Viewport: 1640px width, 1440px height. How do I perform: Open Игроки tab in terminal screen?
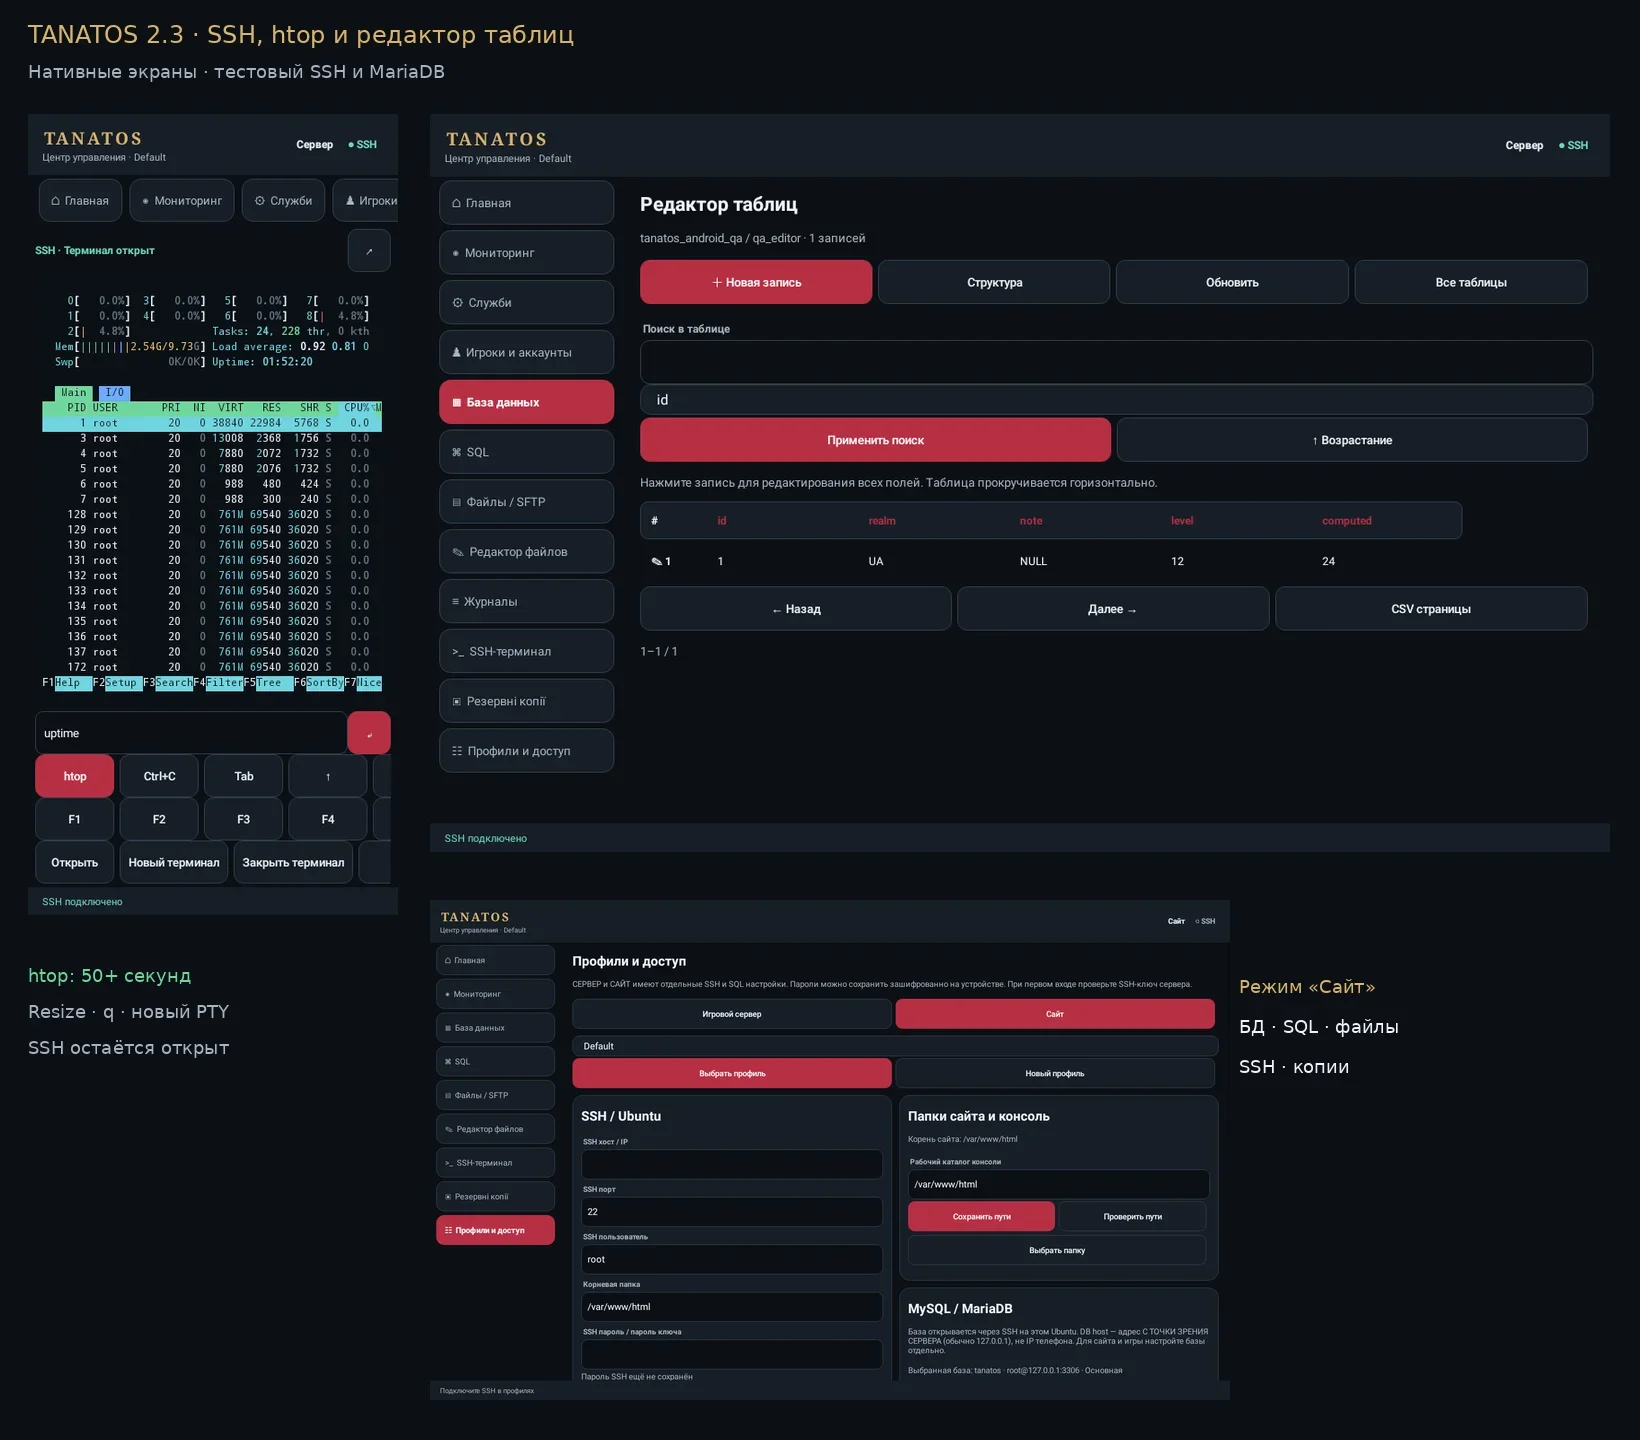point(366,200)
